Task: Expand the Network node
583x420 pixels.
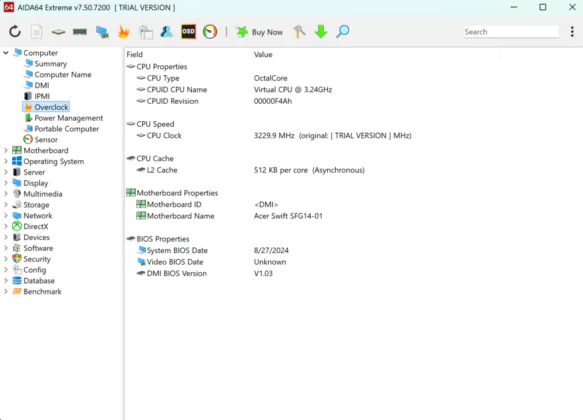Action: [x=6, y=216]
